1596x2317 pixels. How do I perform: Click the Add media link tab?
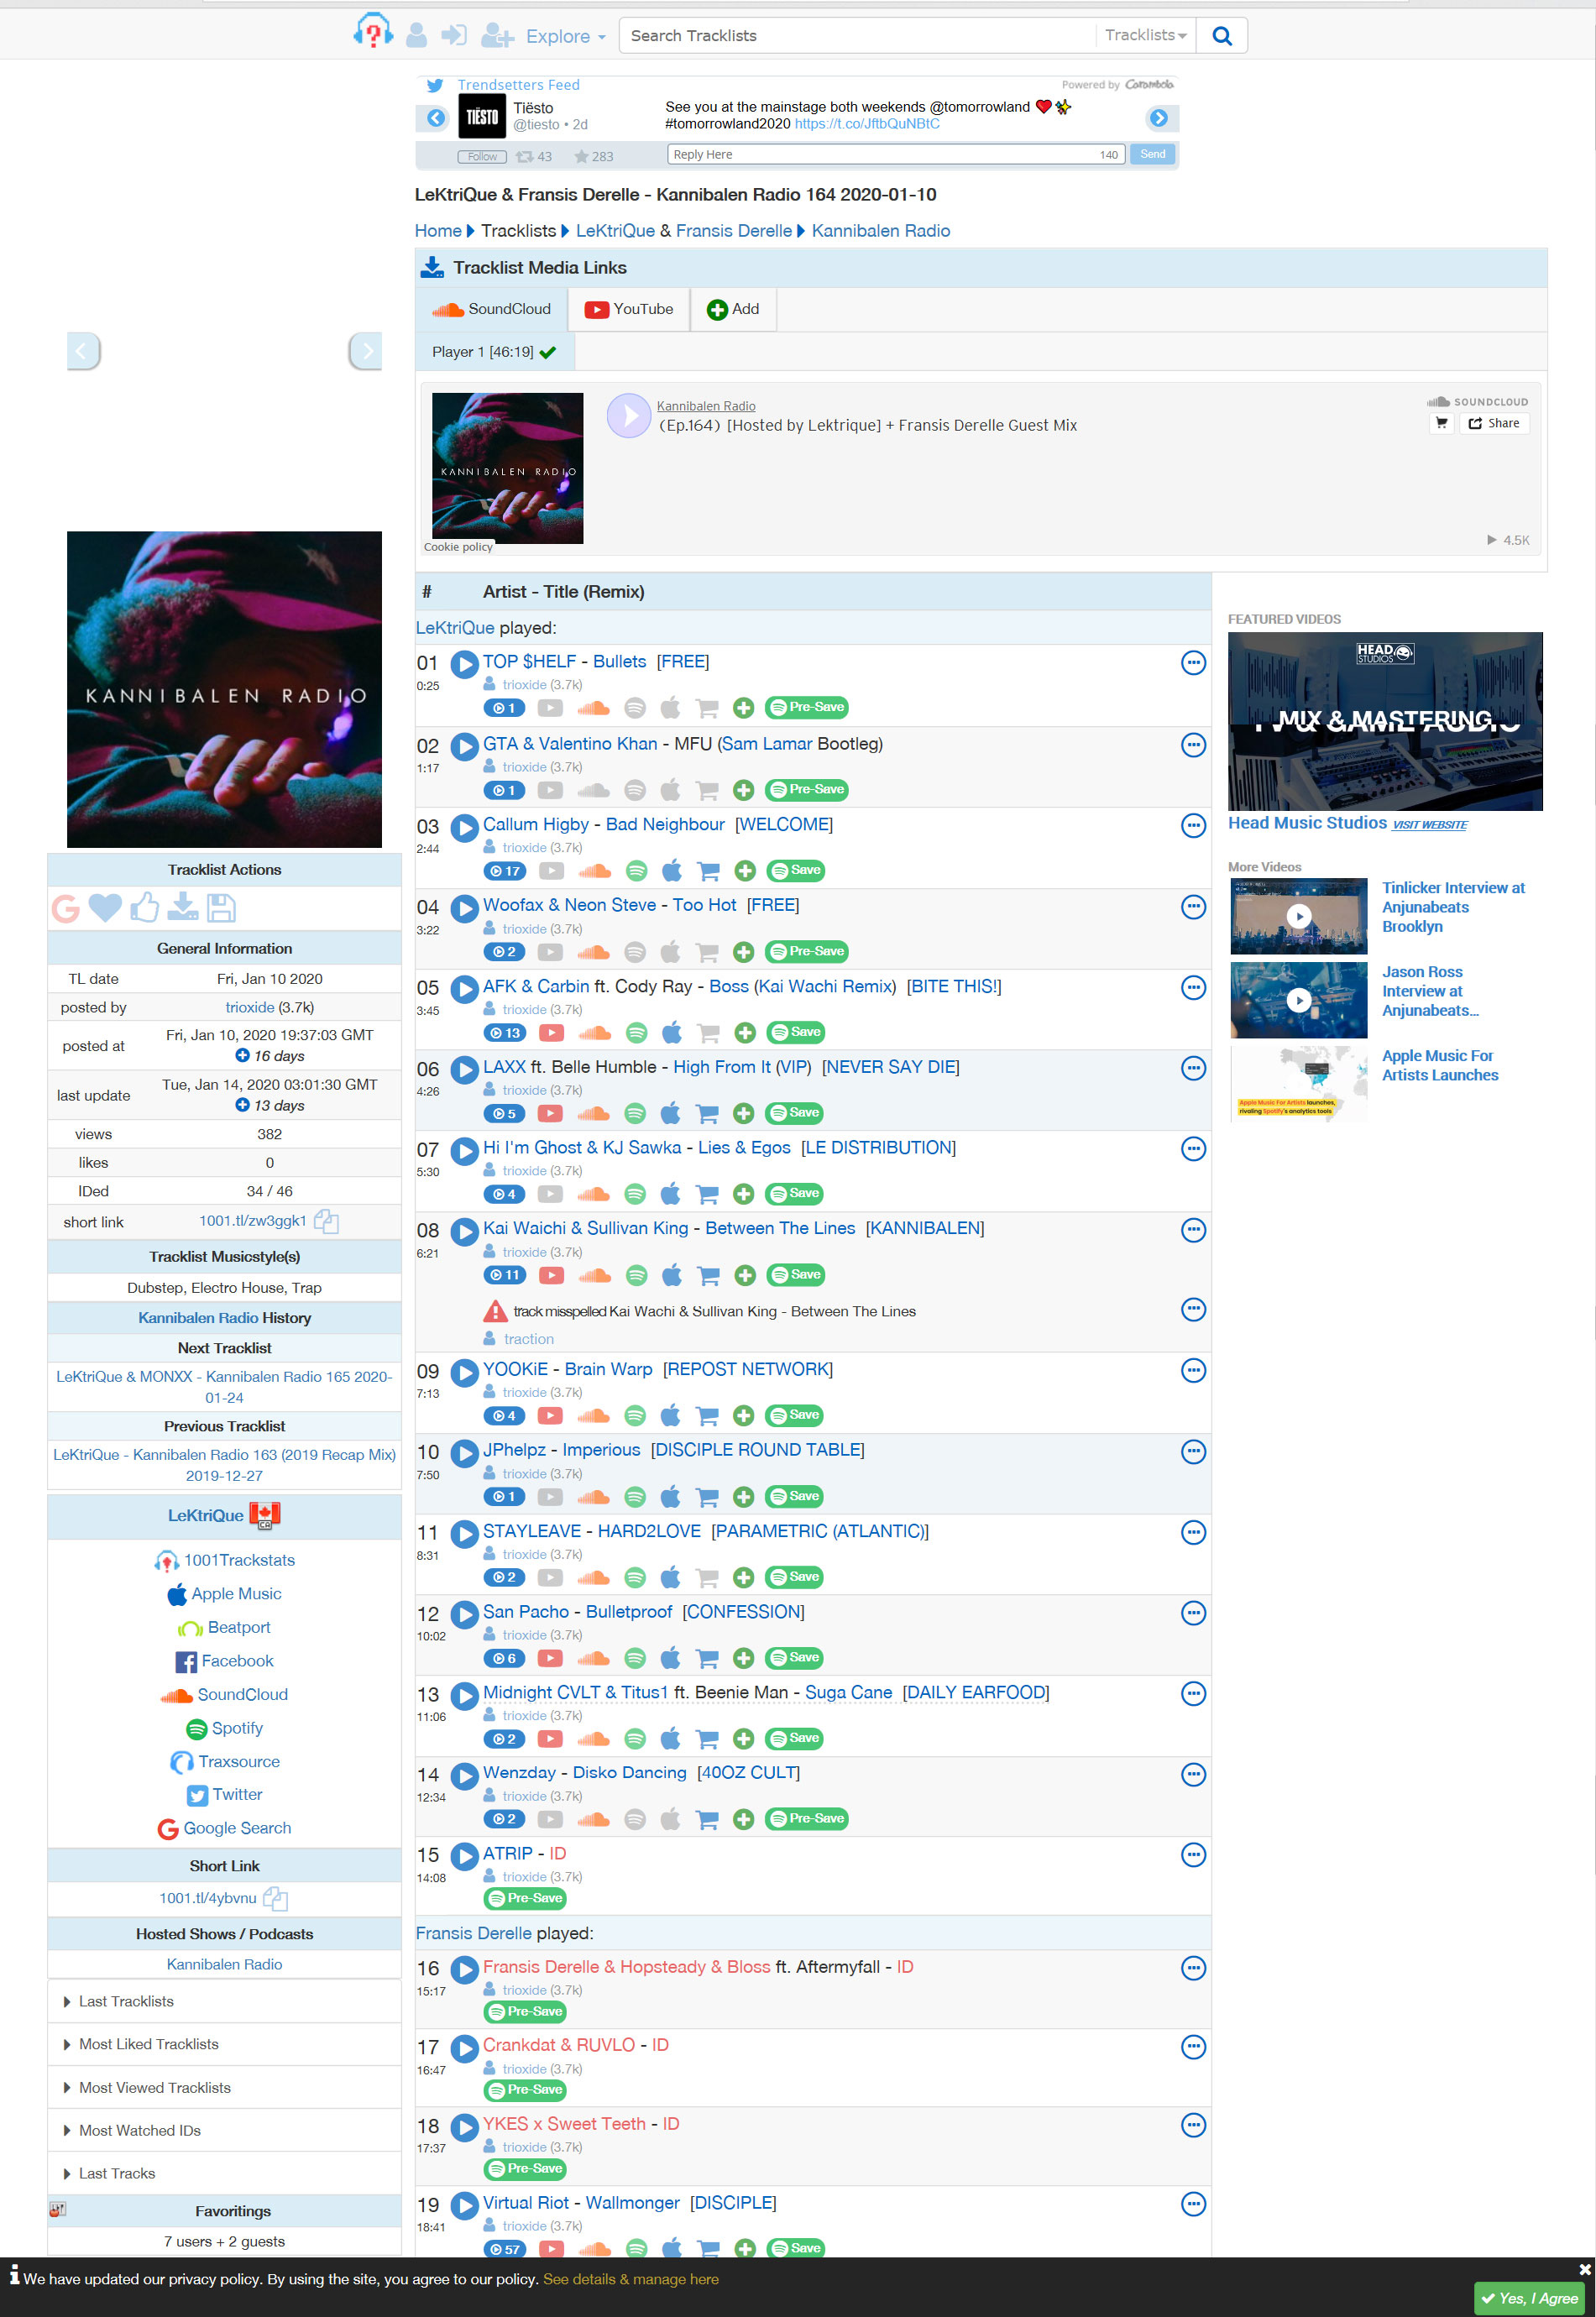point(733,309)
